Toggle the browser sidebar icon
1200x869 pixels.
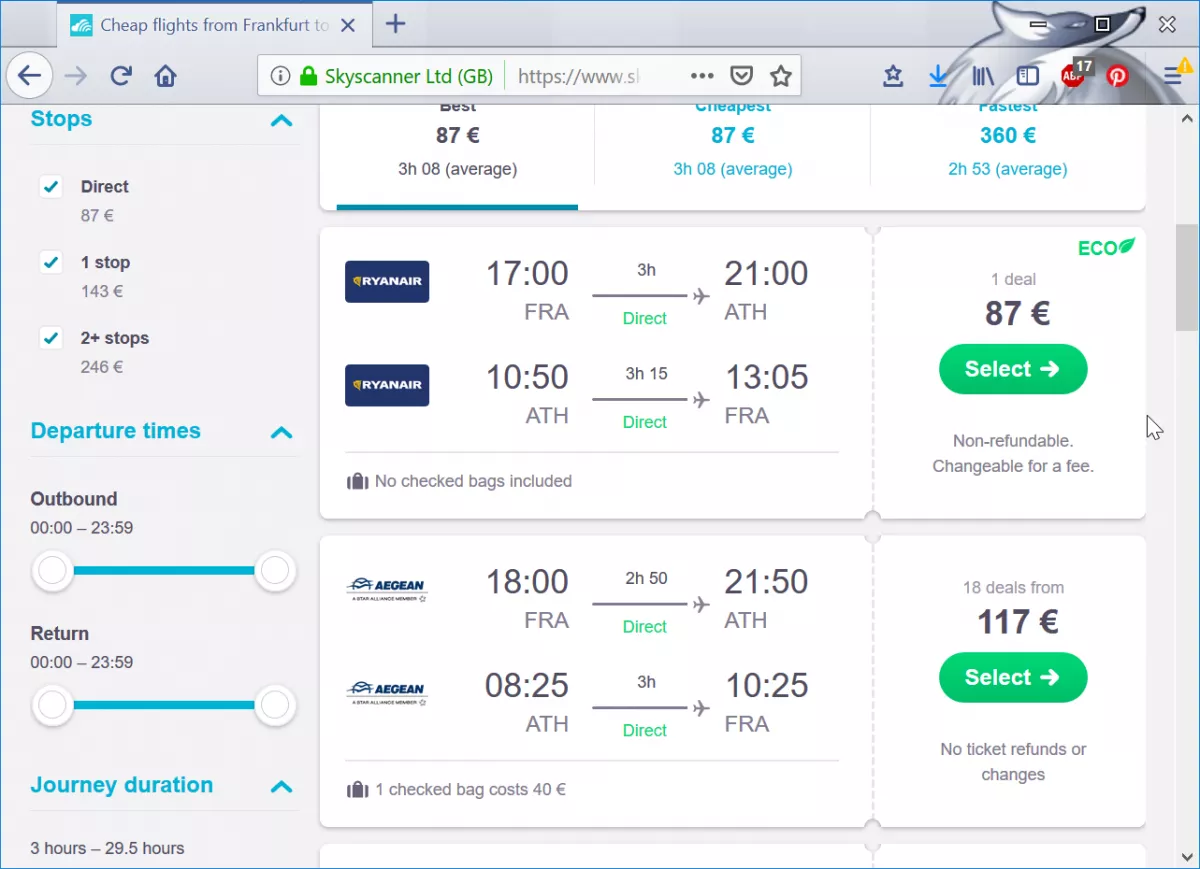click(1027, 76)
